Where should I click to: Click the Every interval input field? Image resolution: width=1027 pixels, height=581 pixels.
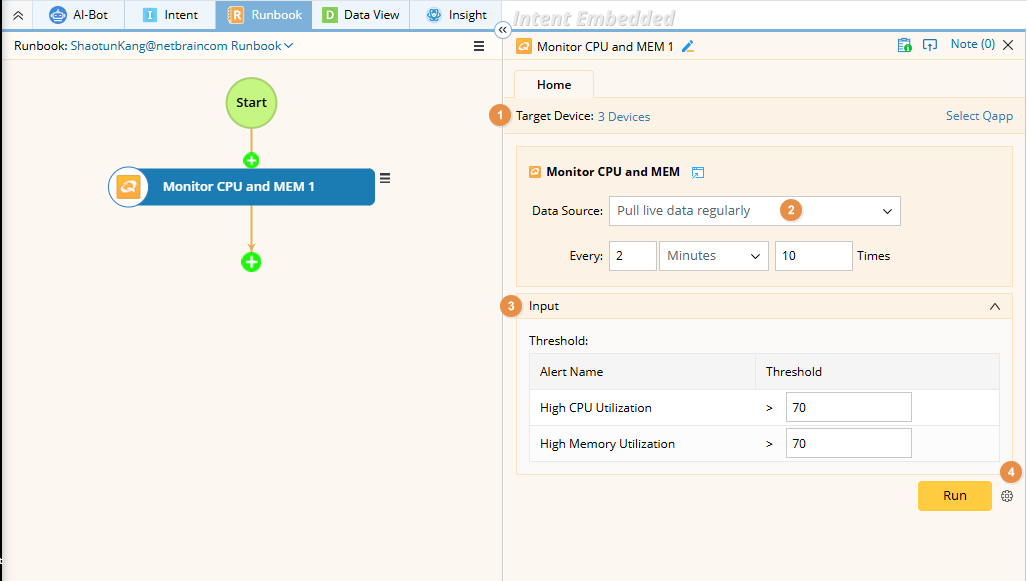click(633, 255)
